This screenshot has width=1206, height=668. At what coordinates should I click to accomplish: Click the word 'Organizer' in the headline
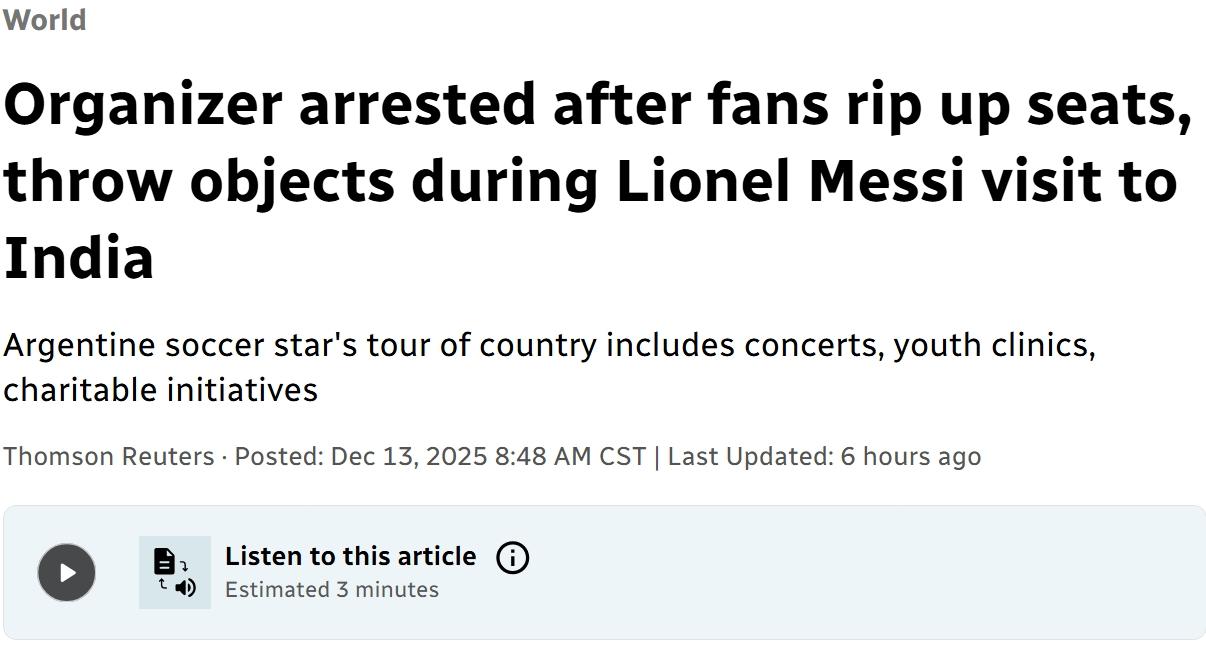point(143,104)
